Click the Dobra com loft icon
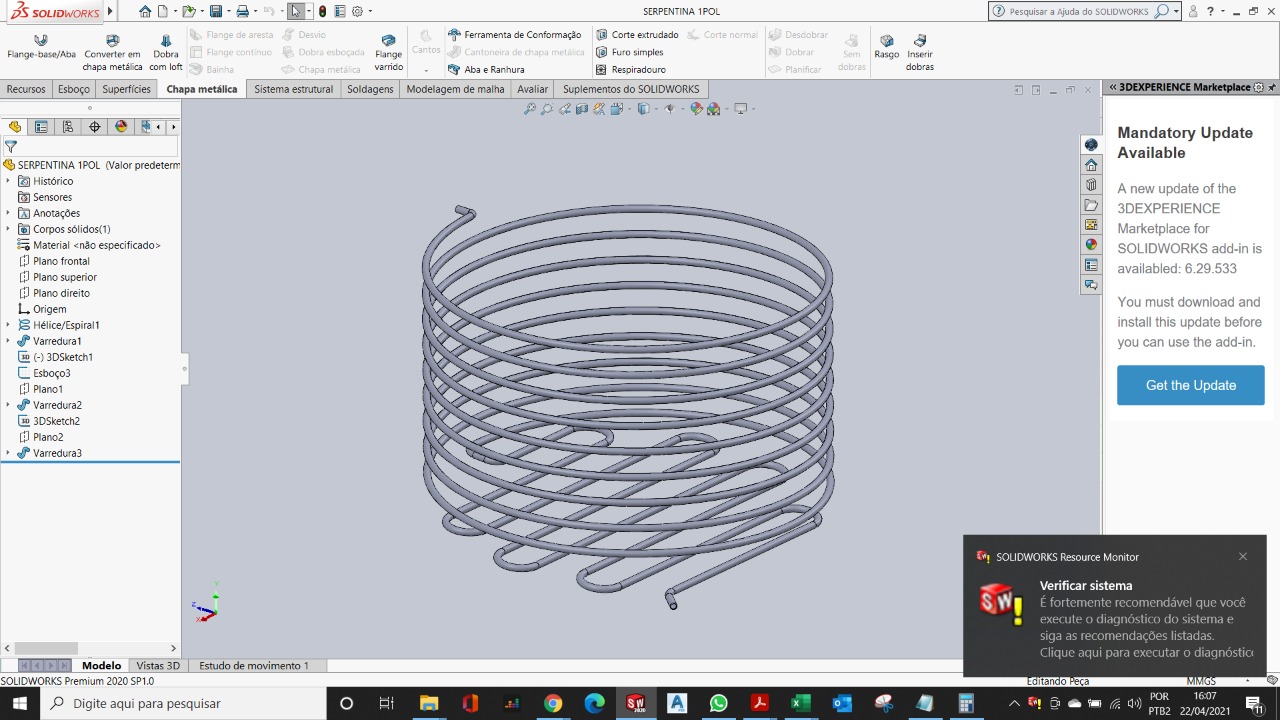Viewport: 1280px width, 720px height. click(x=166, y=41)
